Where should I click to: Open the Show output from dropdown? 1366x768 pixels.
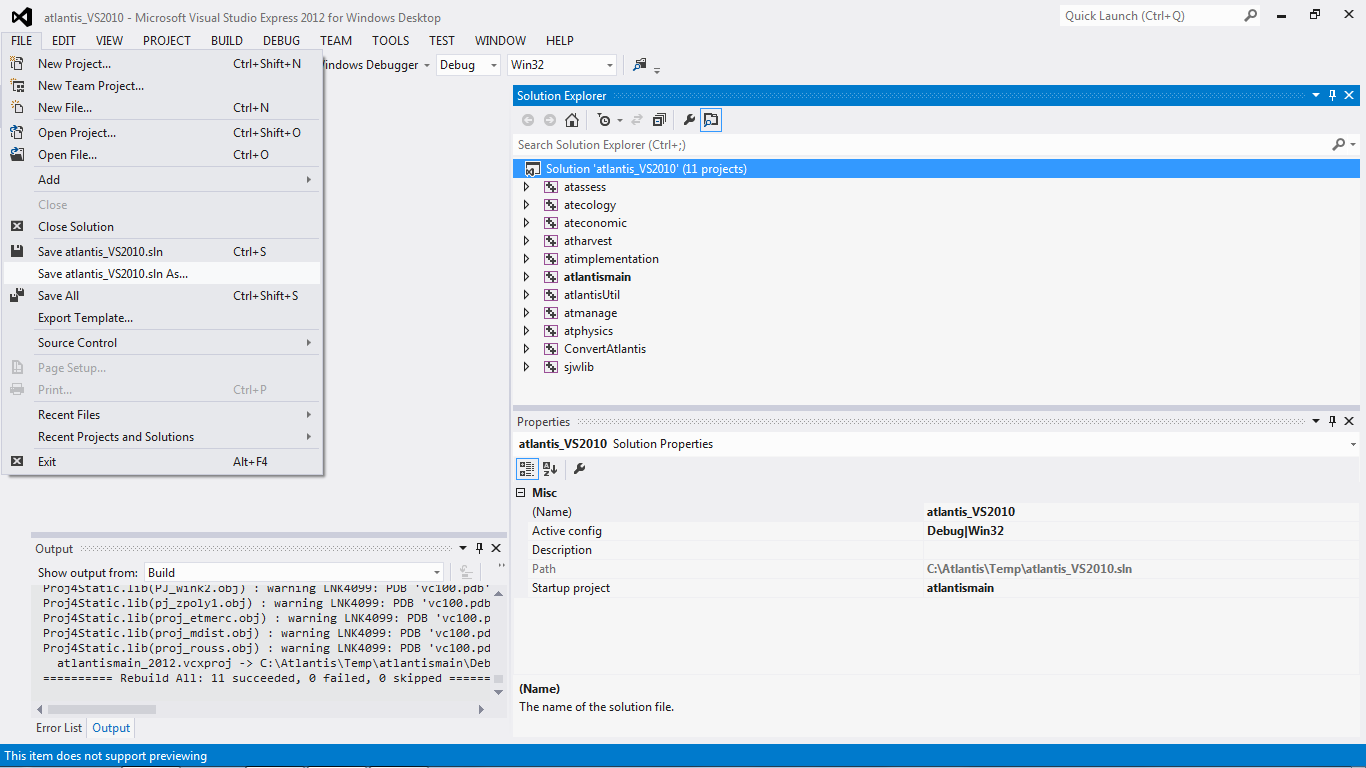(x=294, y=573)
